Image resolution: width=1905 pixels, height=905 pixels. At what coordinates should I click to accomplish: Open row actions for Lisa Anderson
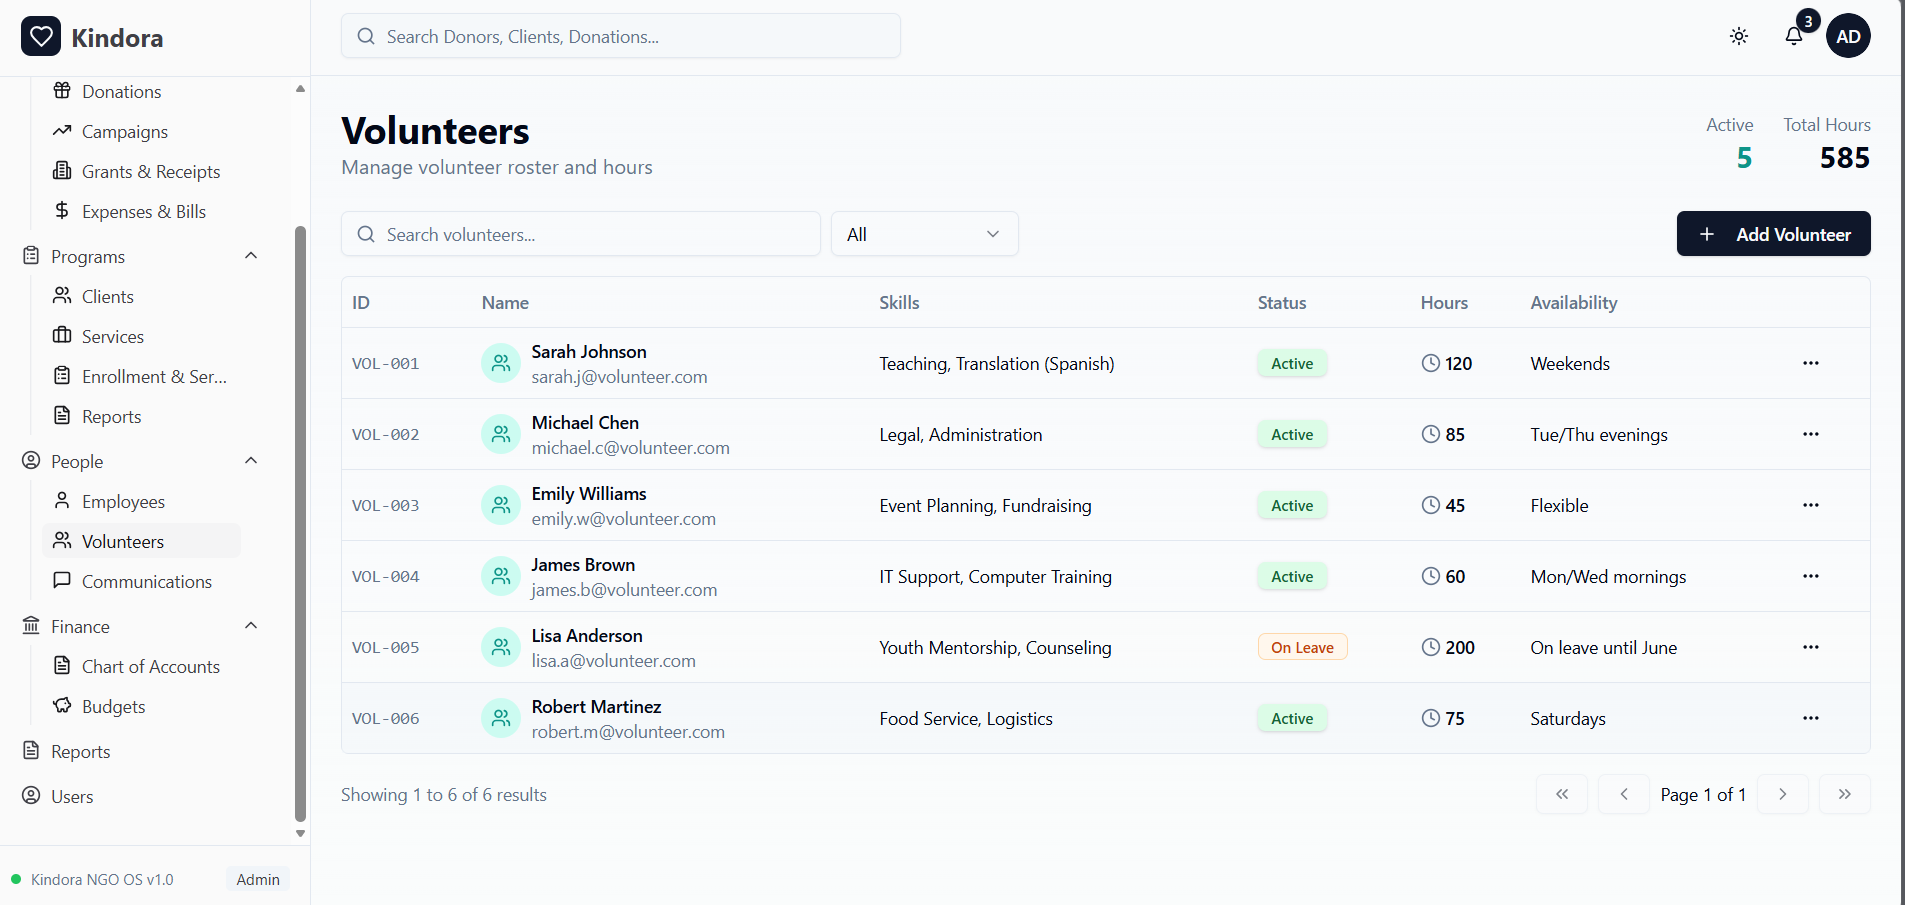click(1811, 647)
